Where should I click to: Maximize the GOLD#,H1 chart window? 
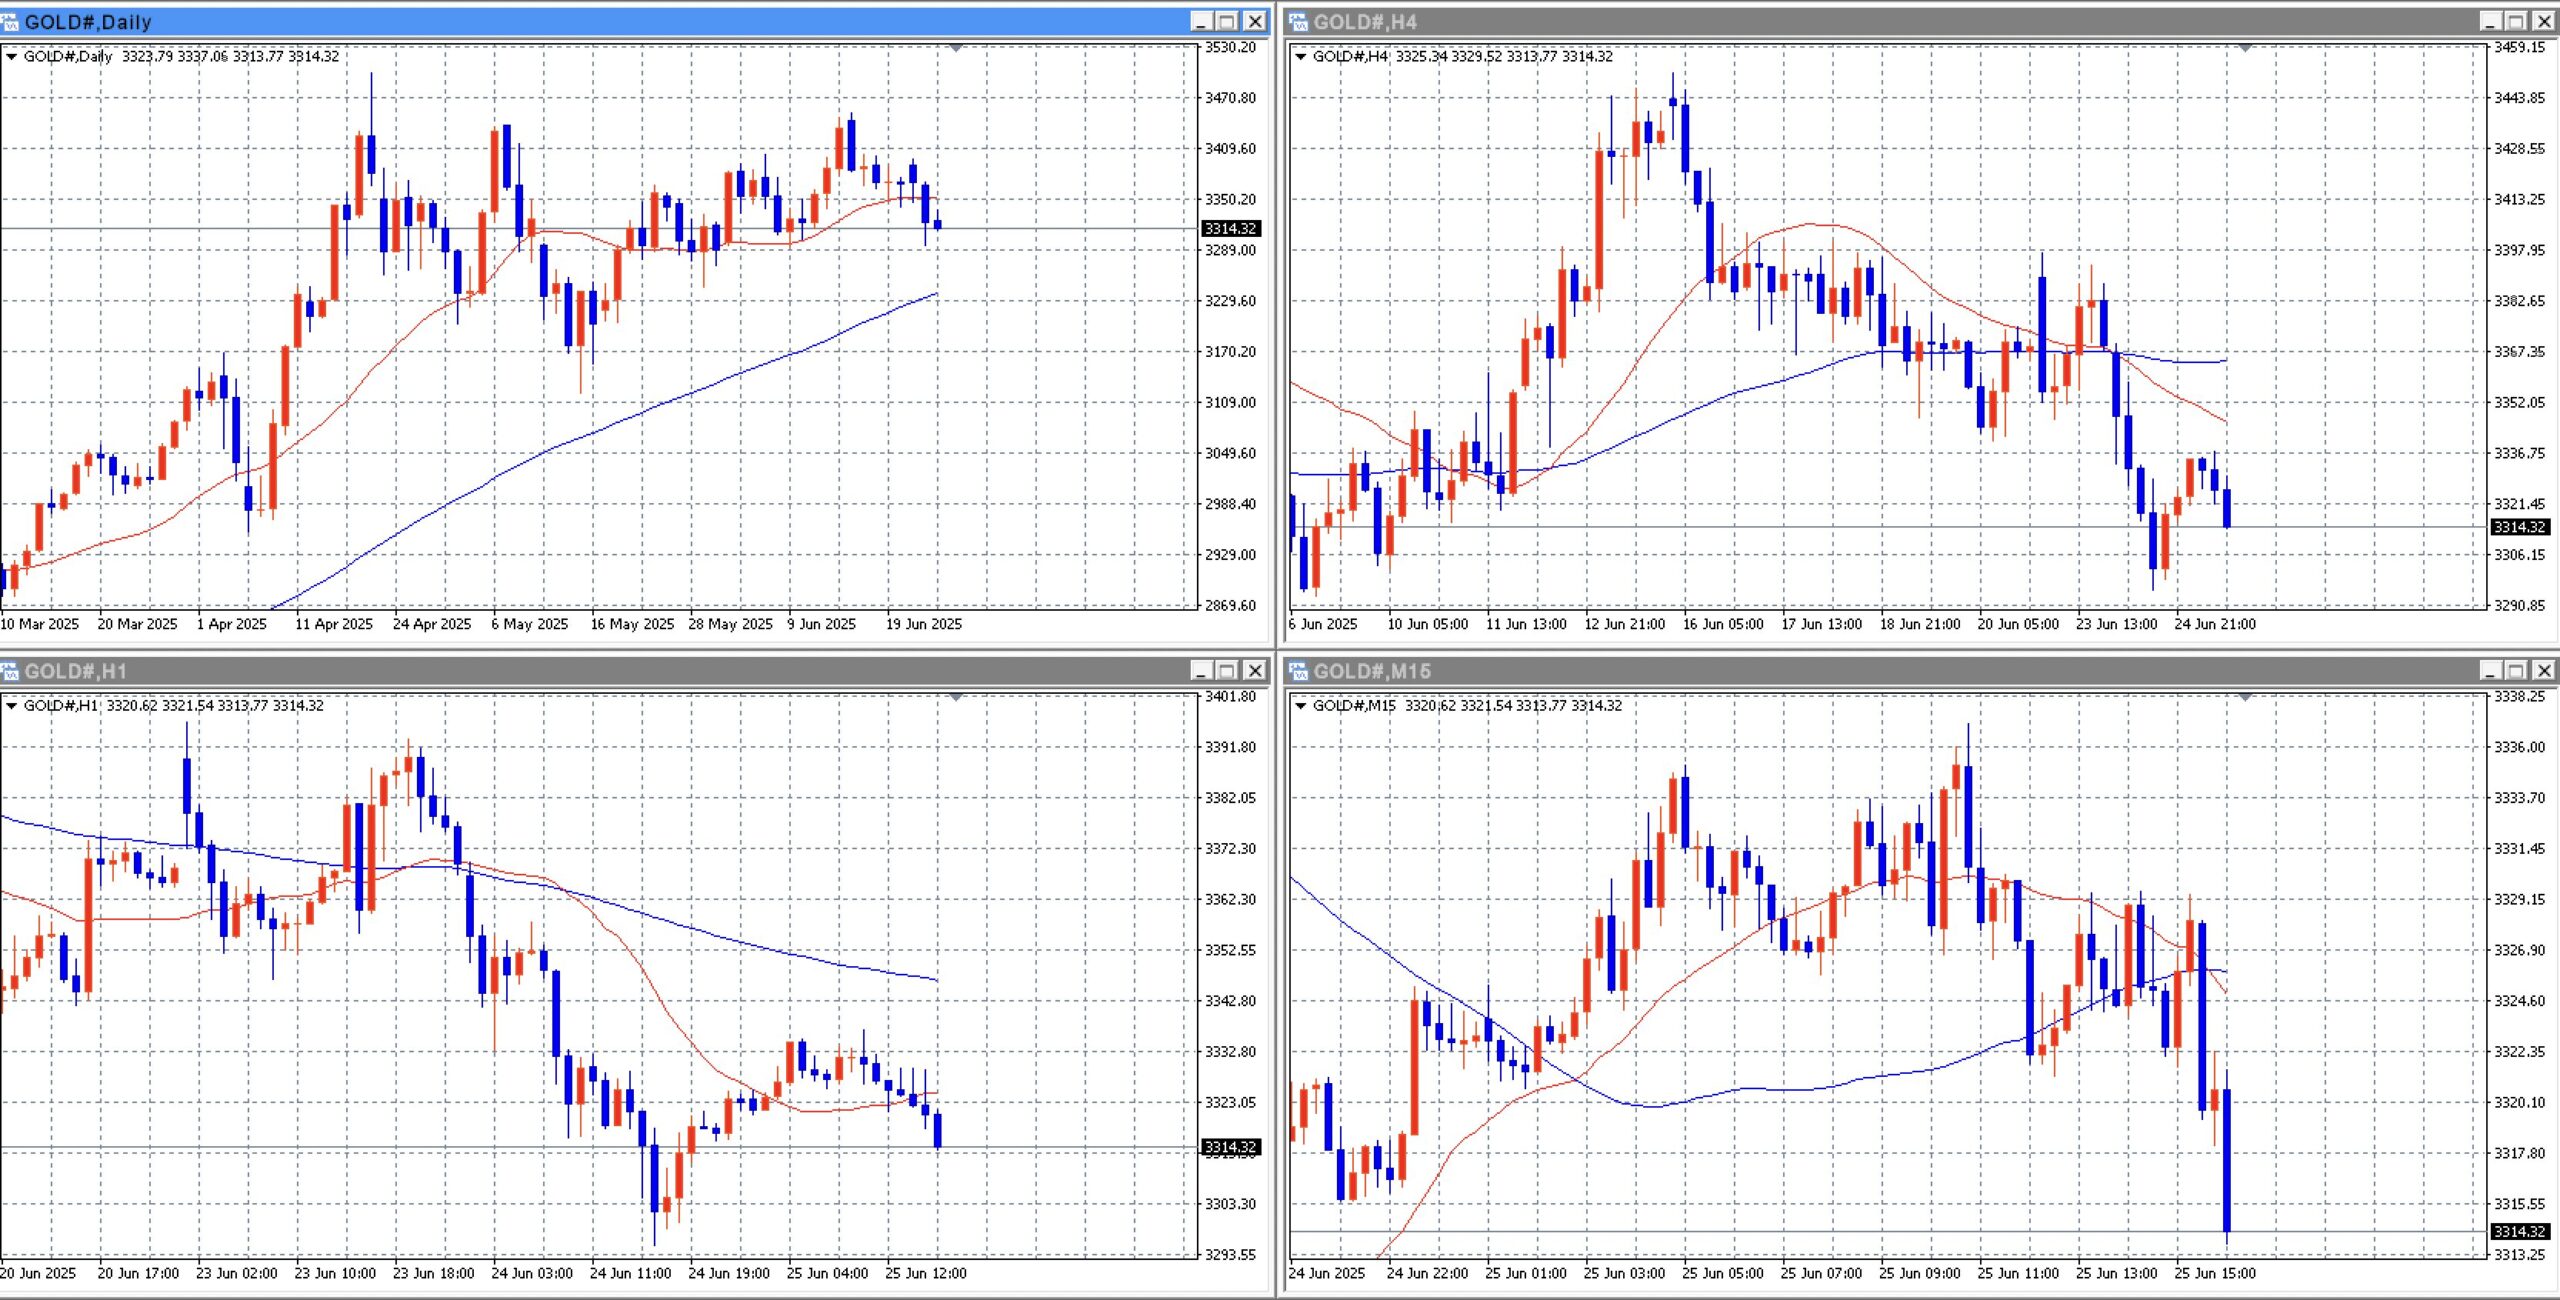[x=1228, y=671]
